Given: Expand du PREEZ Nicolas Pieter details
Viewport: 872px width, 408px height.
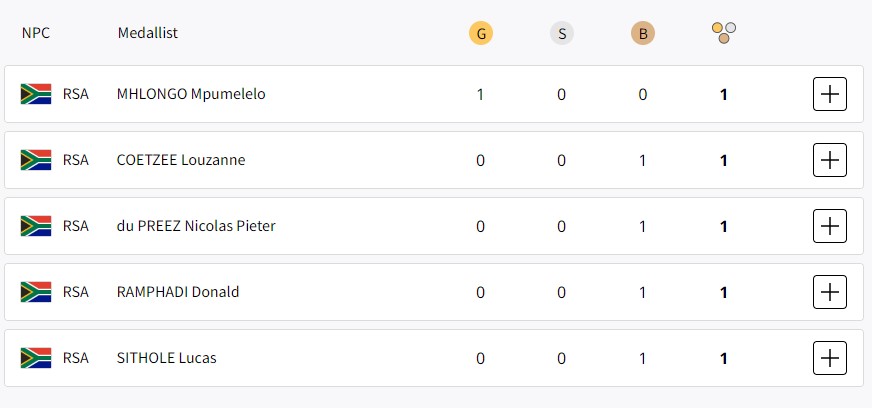Looking at the screenshot, I should pos(830,226).
